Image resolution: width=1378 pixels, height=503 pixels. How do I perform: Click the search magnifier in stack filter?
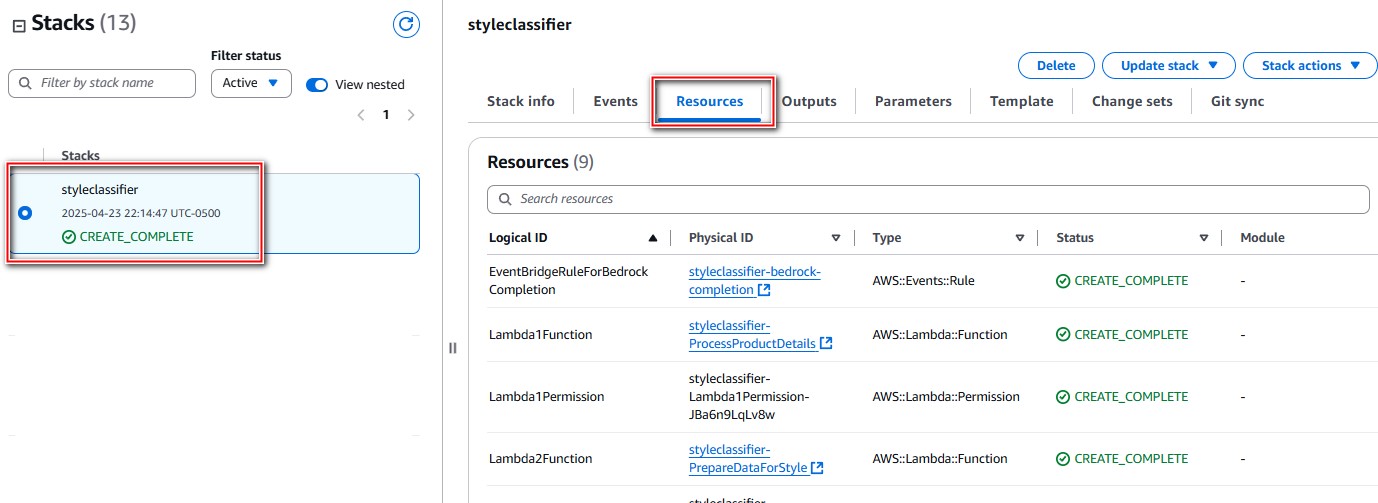click(25, 84)
